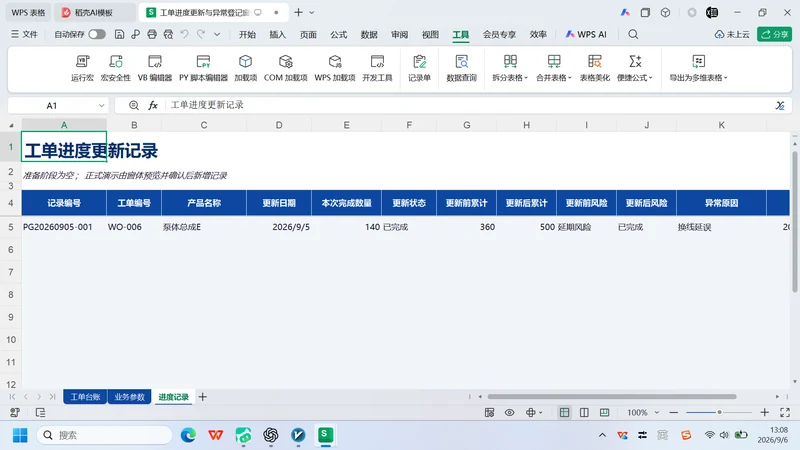Viewport: 800px width, 450px height.
Task: Apply 表格美化 table beautify
Action: (x=594, y=68)
